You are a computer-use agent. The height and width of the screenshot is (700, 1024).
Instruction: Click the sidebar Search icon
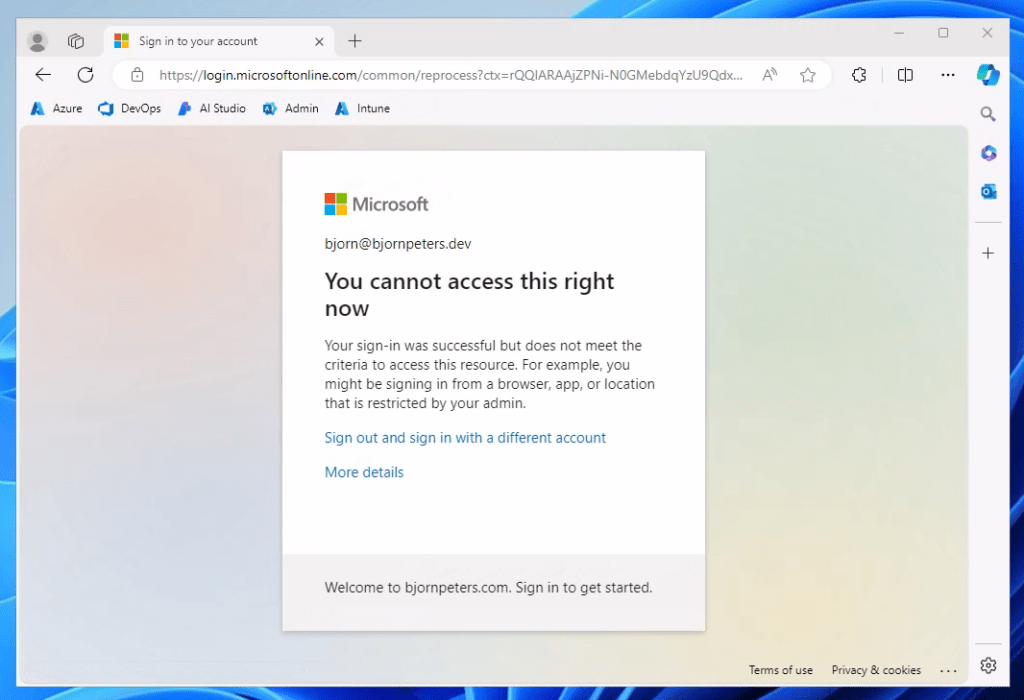tap(988, 114)
